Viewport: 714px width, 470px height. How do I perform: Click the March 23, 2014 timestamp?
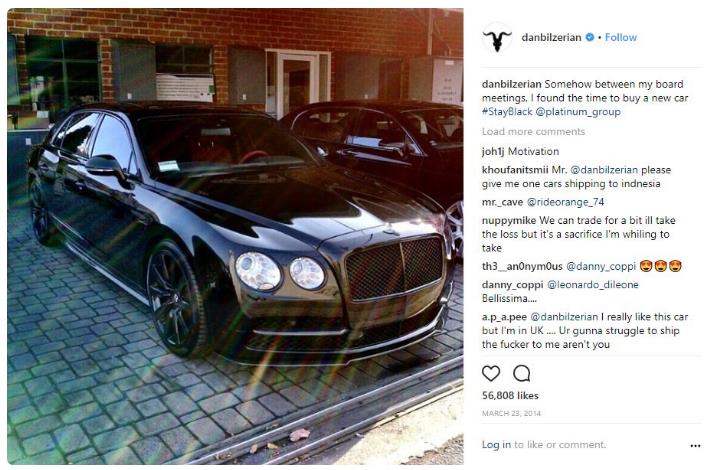511,414
